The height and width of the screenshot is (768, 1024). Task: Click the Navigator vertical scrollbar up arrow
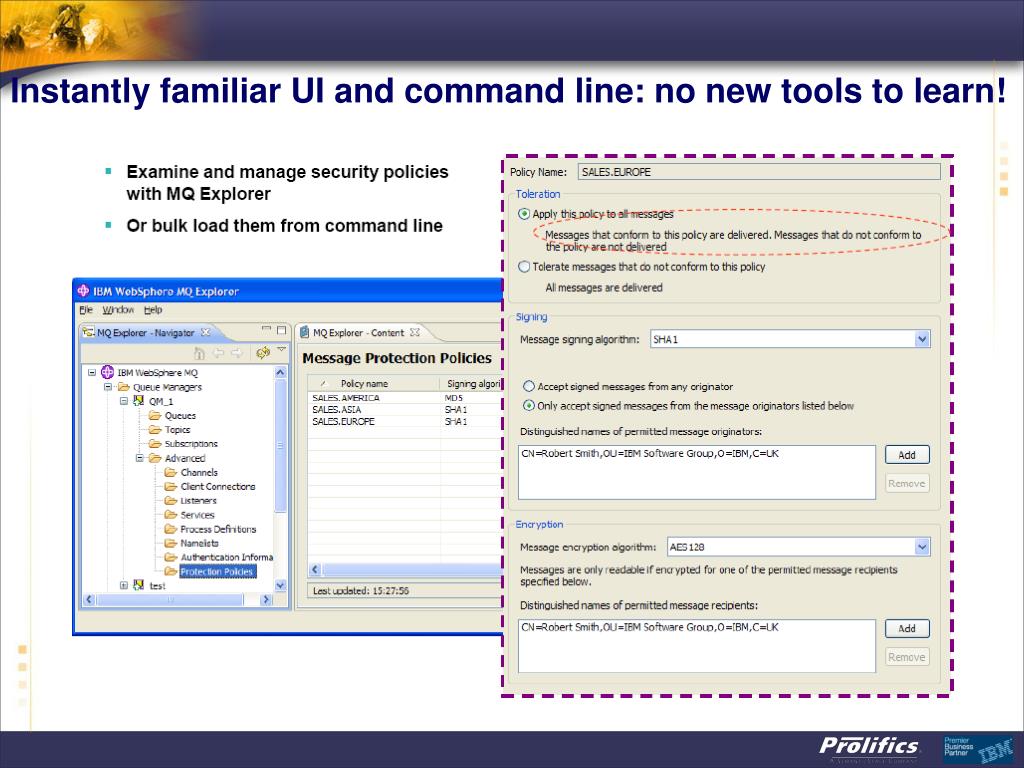280,372
